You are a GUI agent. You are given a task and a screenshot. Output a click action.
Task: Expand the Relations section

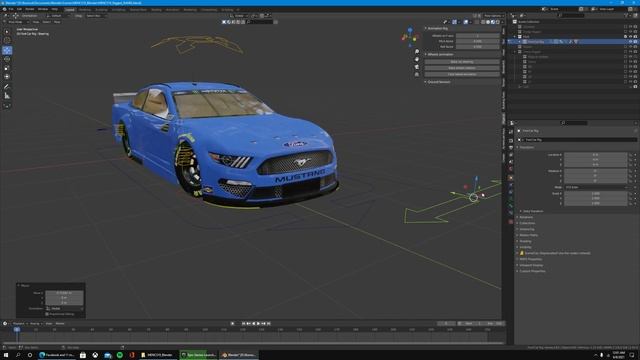click(525, 218)
